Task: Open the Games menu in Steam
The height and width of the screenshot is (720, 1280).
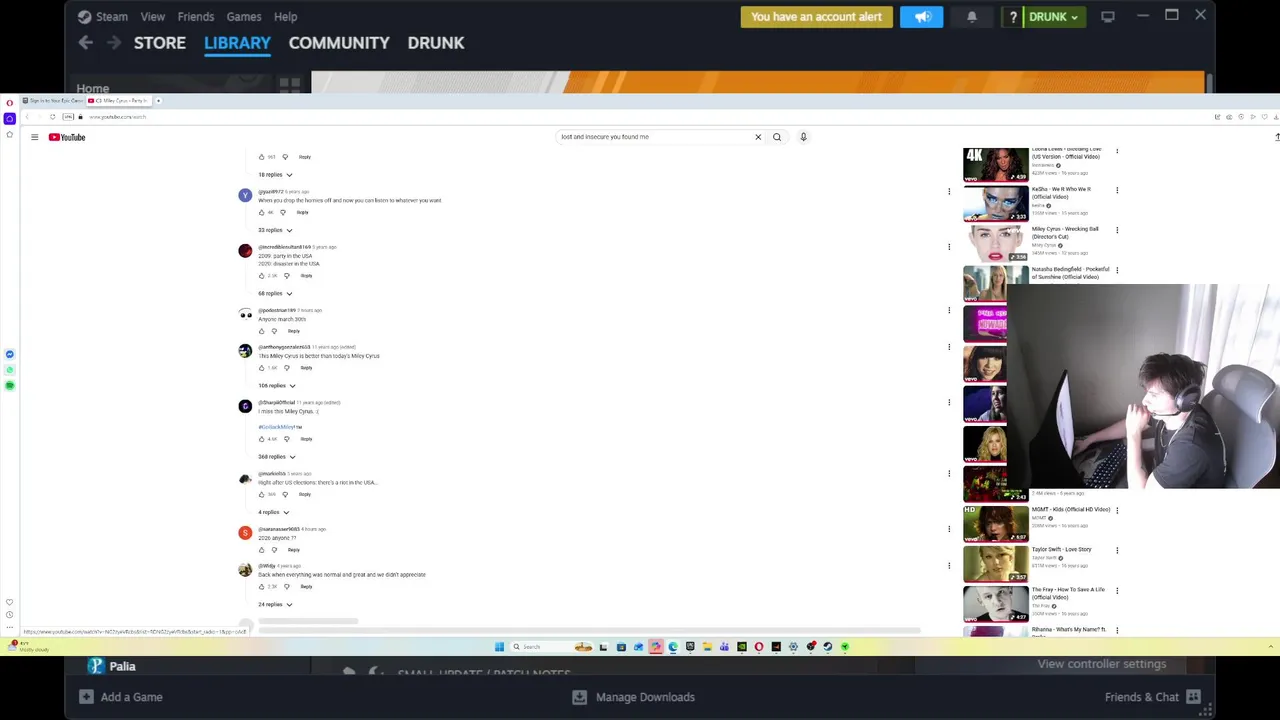Action: (x=244, y=16)
